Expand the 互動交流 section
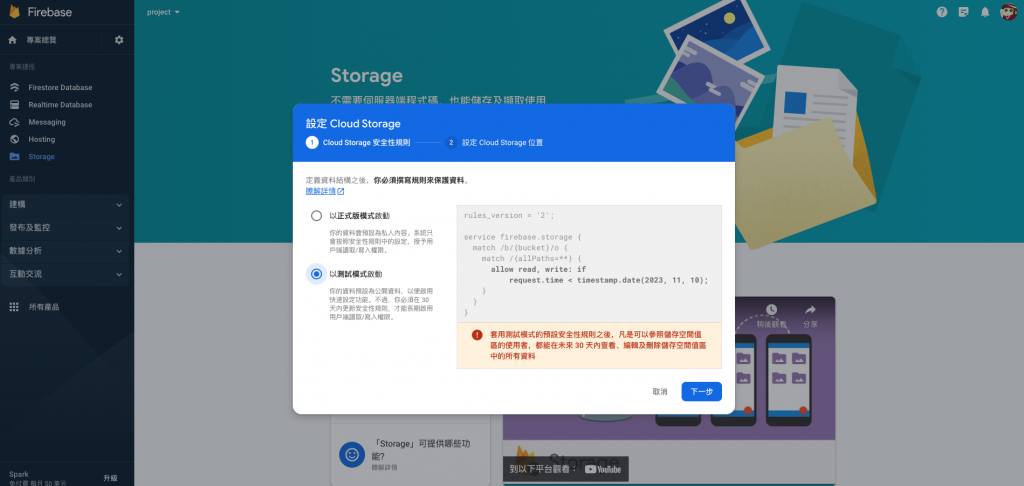The width and height of the screenshot is (1024, 486). 65,274
